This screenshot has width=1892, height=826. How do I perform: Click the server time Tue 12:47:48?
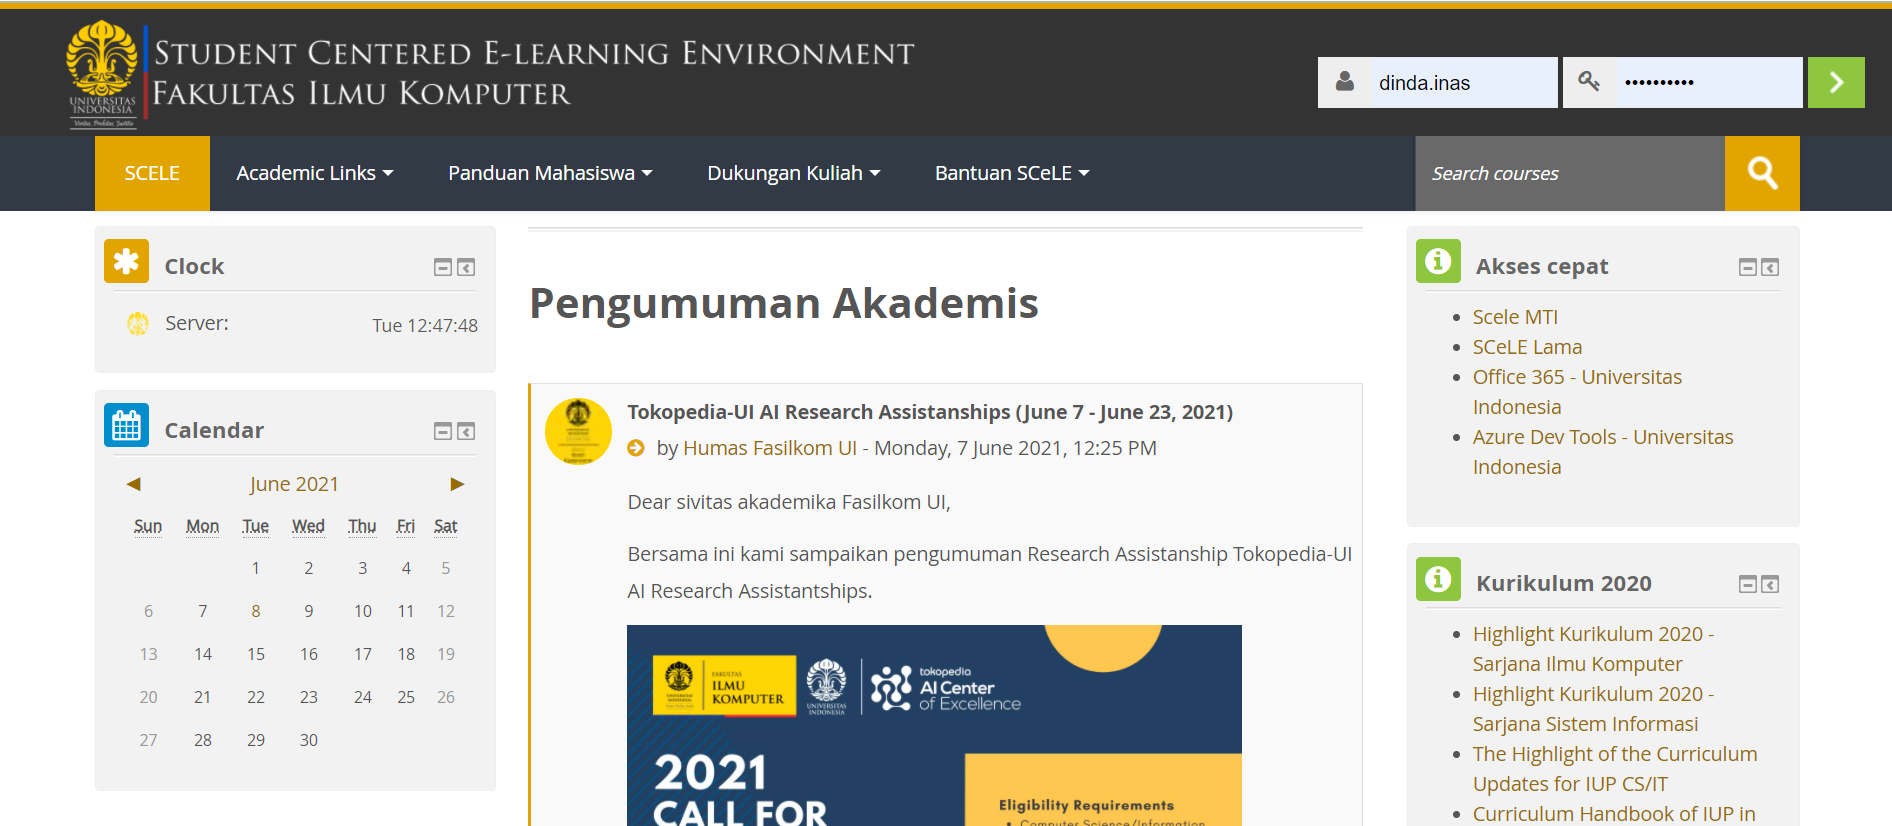(x=425, y=325)
